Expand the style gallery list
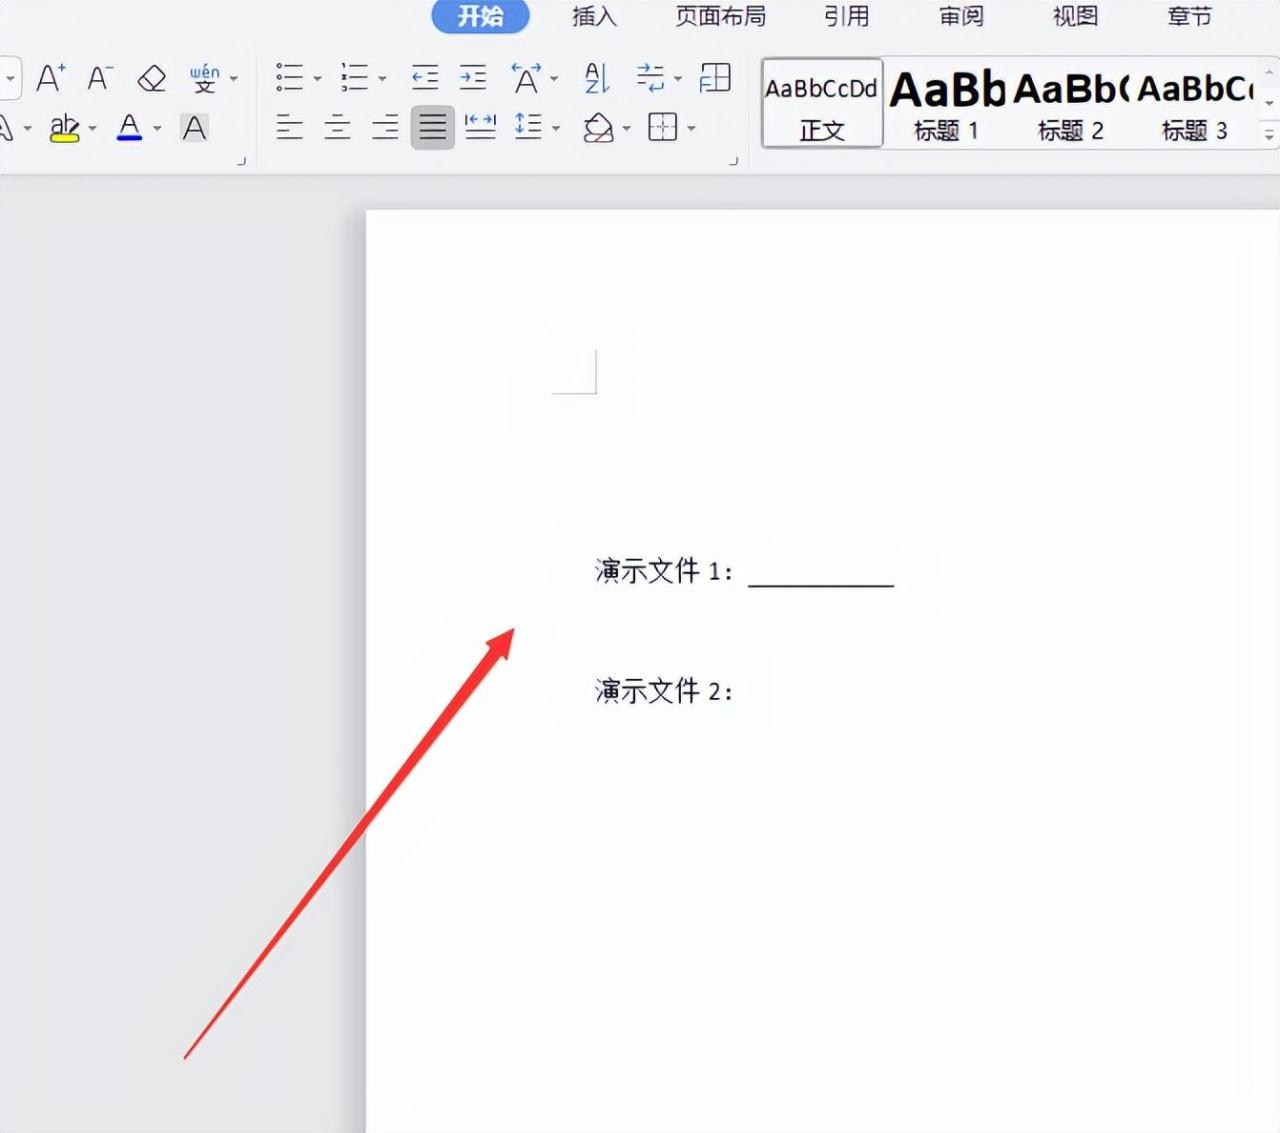The image size is (1280, 1133). [1269, 135]
